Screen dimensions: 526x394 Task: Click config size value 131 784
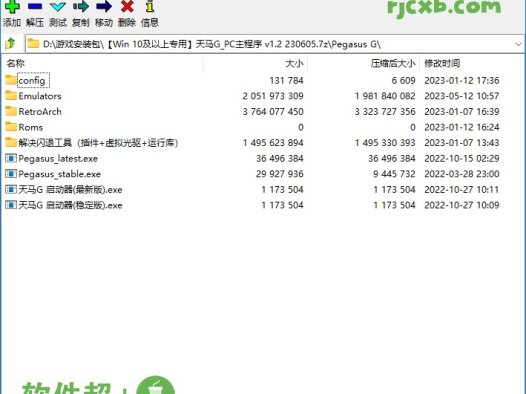point(286,80)
